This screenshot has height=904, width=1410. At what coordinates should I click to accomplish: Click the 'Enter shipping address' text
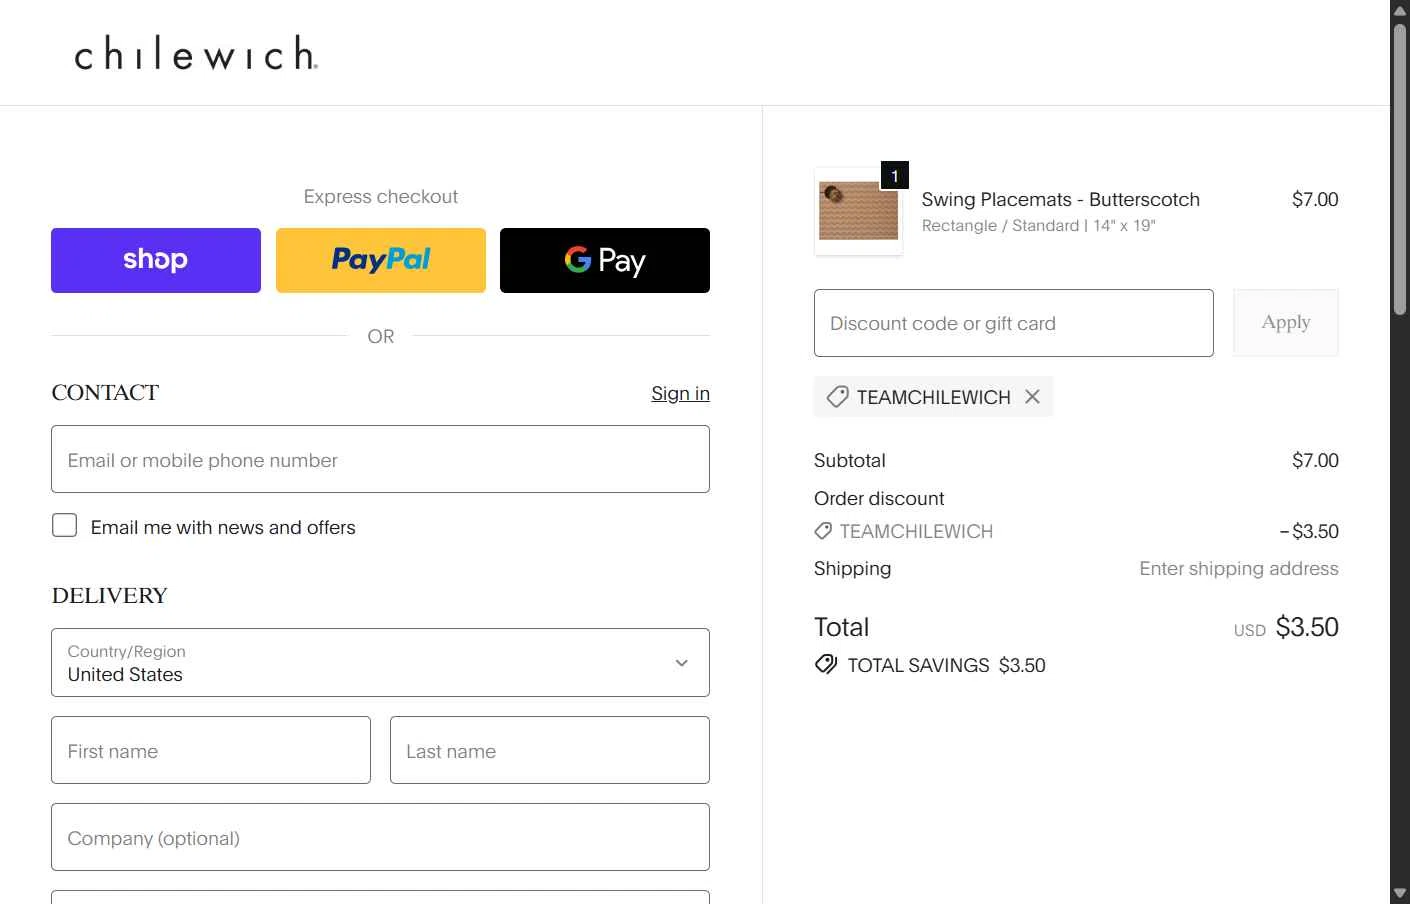(x=1239, y=568)
